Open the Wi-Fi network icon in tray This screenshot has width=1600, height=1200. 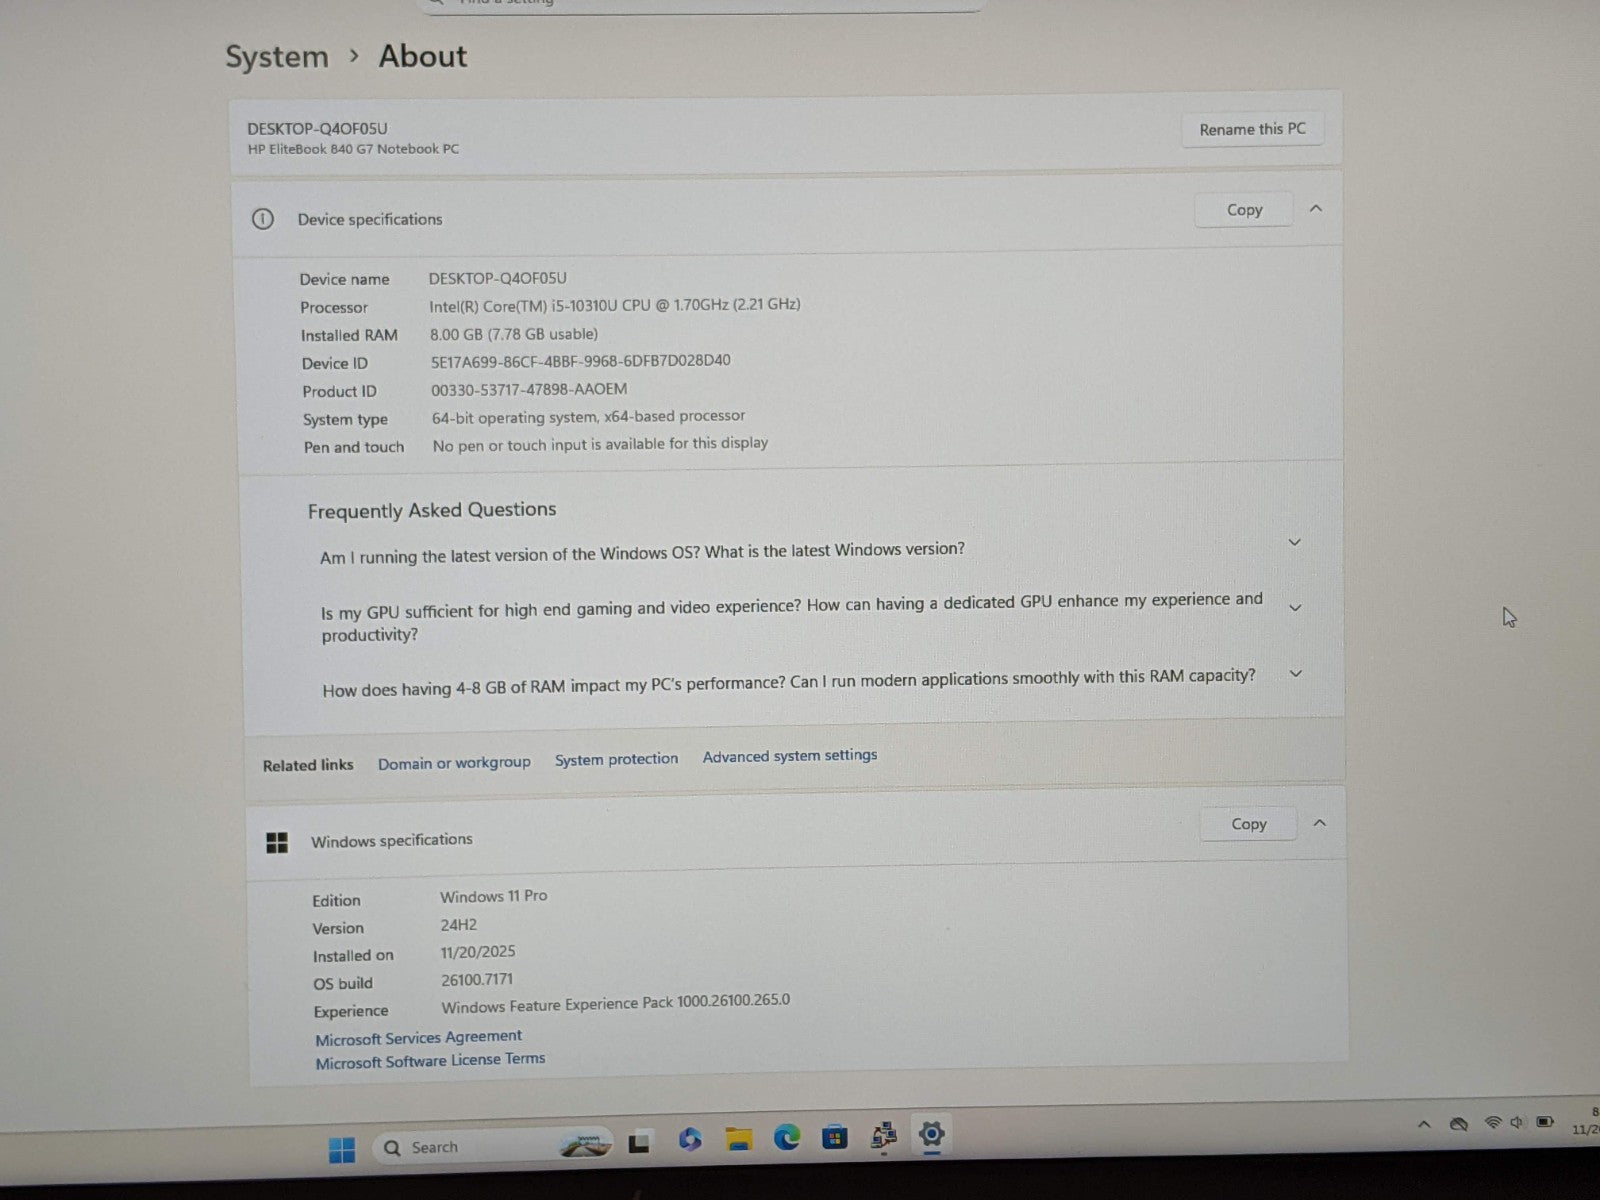coord(1493,1123)
